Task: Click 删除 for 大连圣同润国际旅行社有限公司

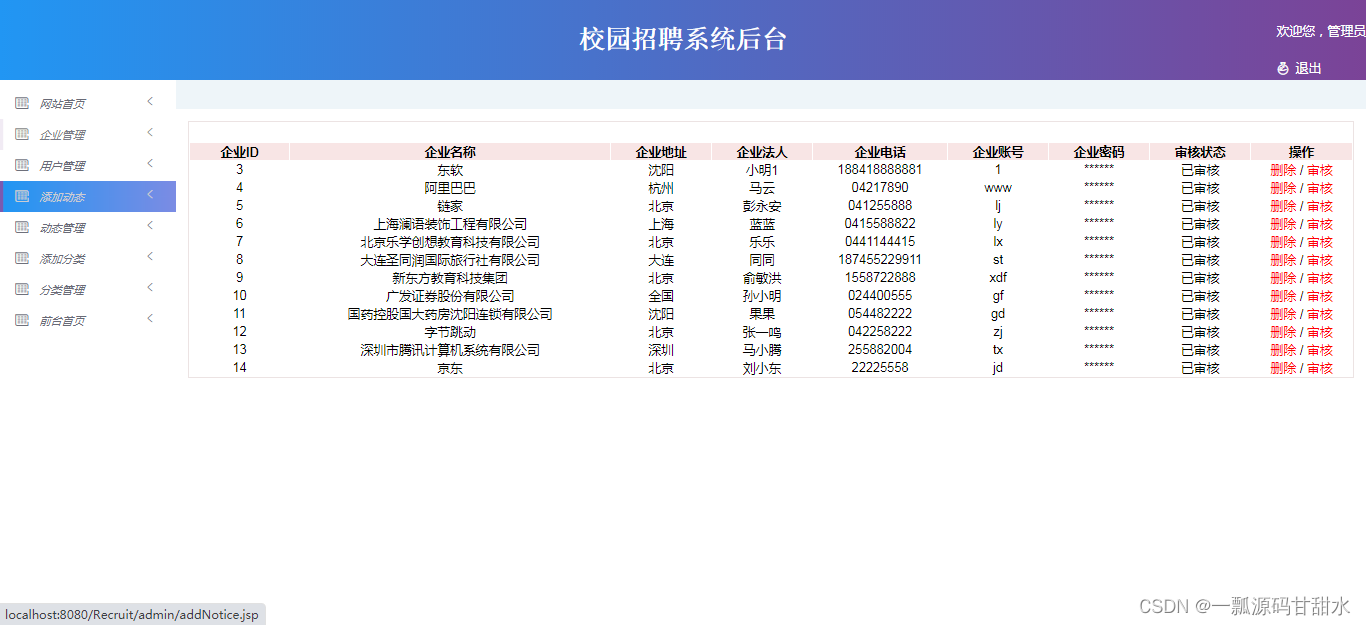Action: (x=1283, y=260)
